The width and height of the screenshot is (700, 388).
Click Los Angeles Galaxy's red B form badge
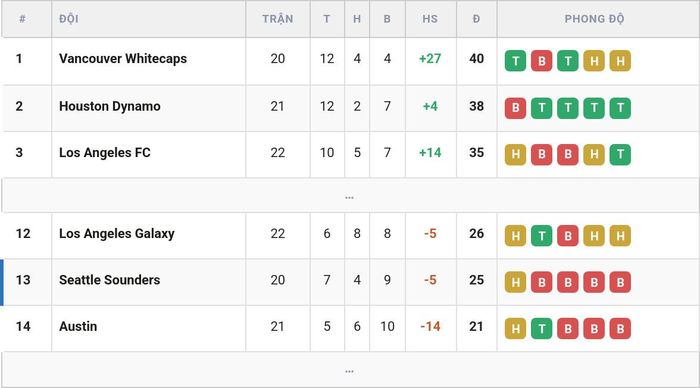coord(568,236)
